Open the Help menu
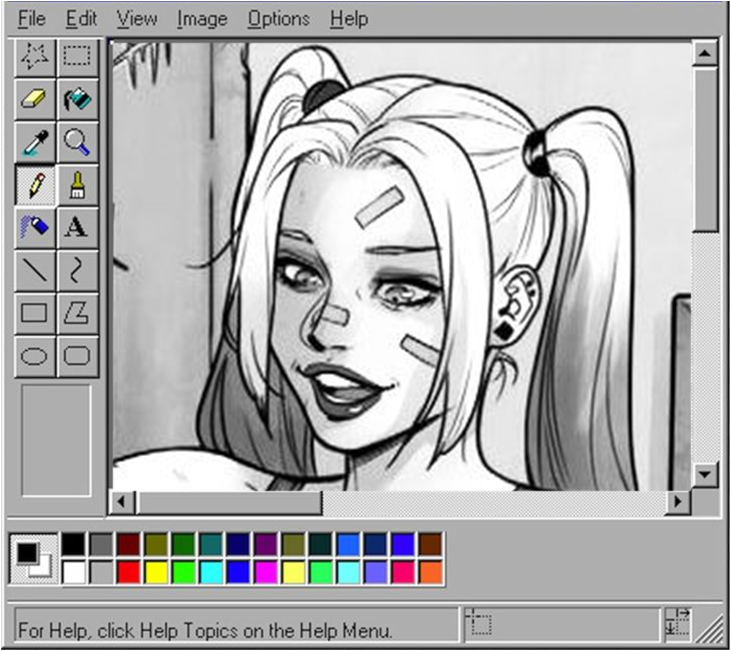Viewport: 731px width, 651px height. tap(349, 19)
